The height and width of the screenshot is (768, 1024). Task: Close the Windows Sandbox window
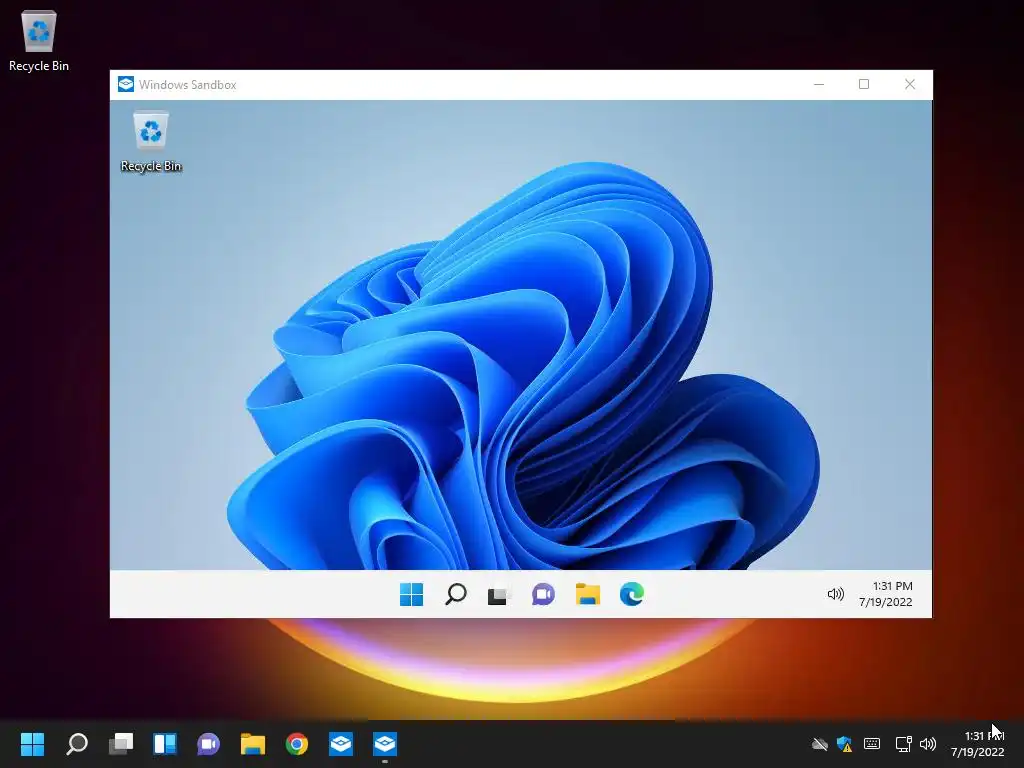(x=910, y=84)
